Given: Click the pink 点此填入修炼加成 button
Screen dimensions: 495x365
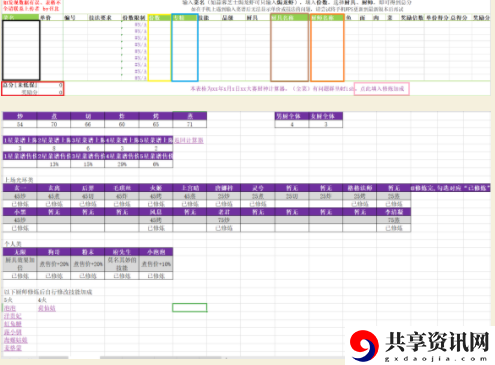Looking at the screenshot, I should tap(382, 89).
